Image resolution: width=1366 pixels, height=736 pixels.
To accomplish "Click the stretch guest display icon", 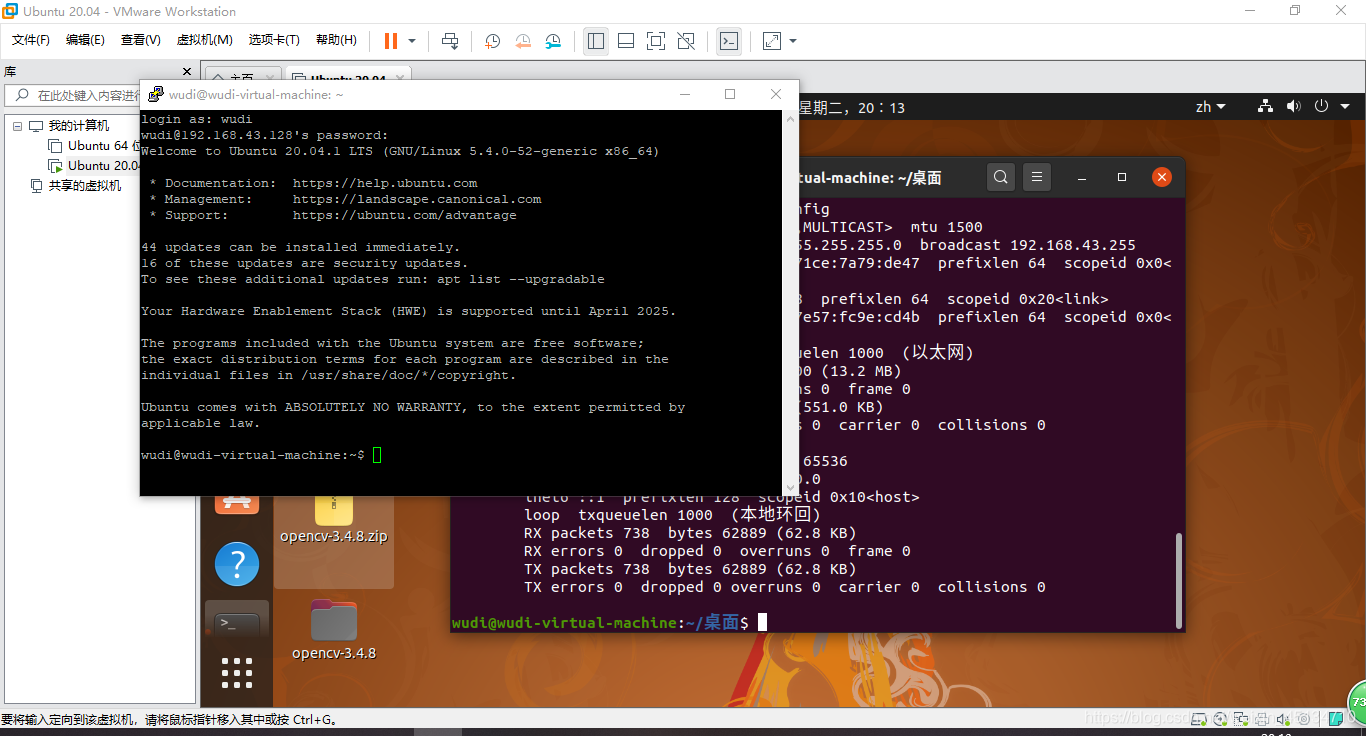I will [x=772, y=41].
